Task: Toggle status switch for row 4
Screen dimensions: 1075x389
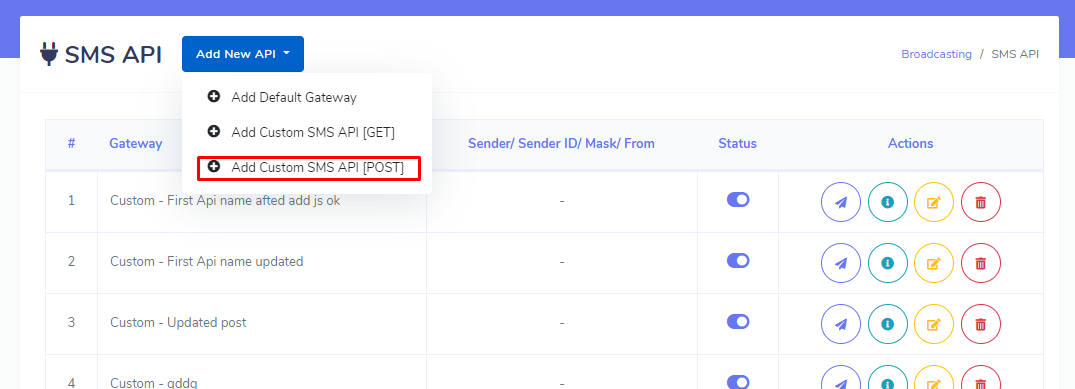Action: (x=738, y=382)
